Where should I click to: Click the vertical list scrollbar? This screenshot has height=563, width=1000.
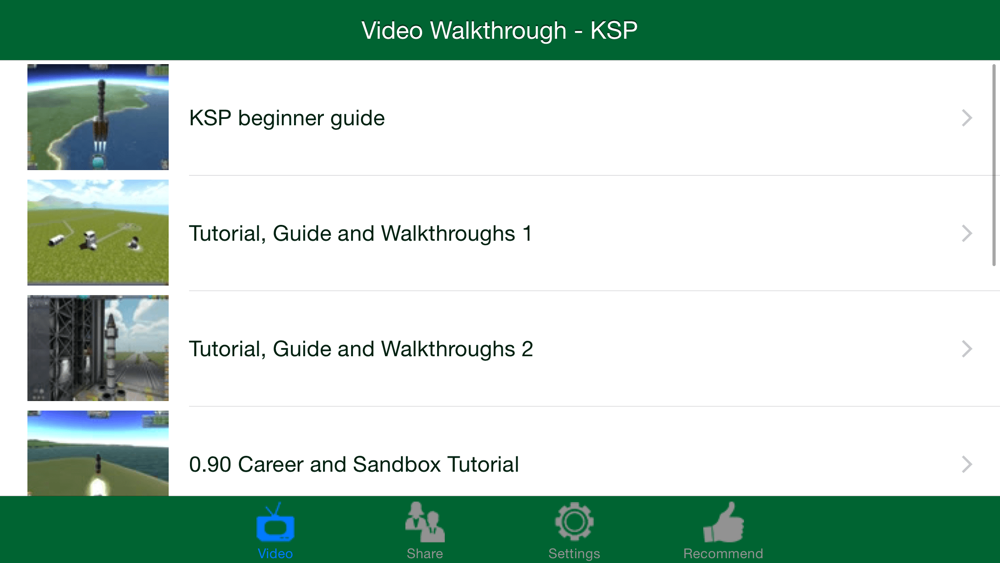click(x=994, y=165)
